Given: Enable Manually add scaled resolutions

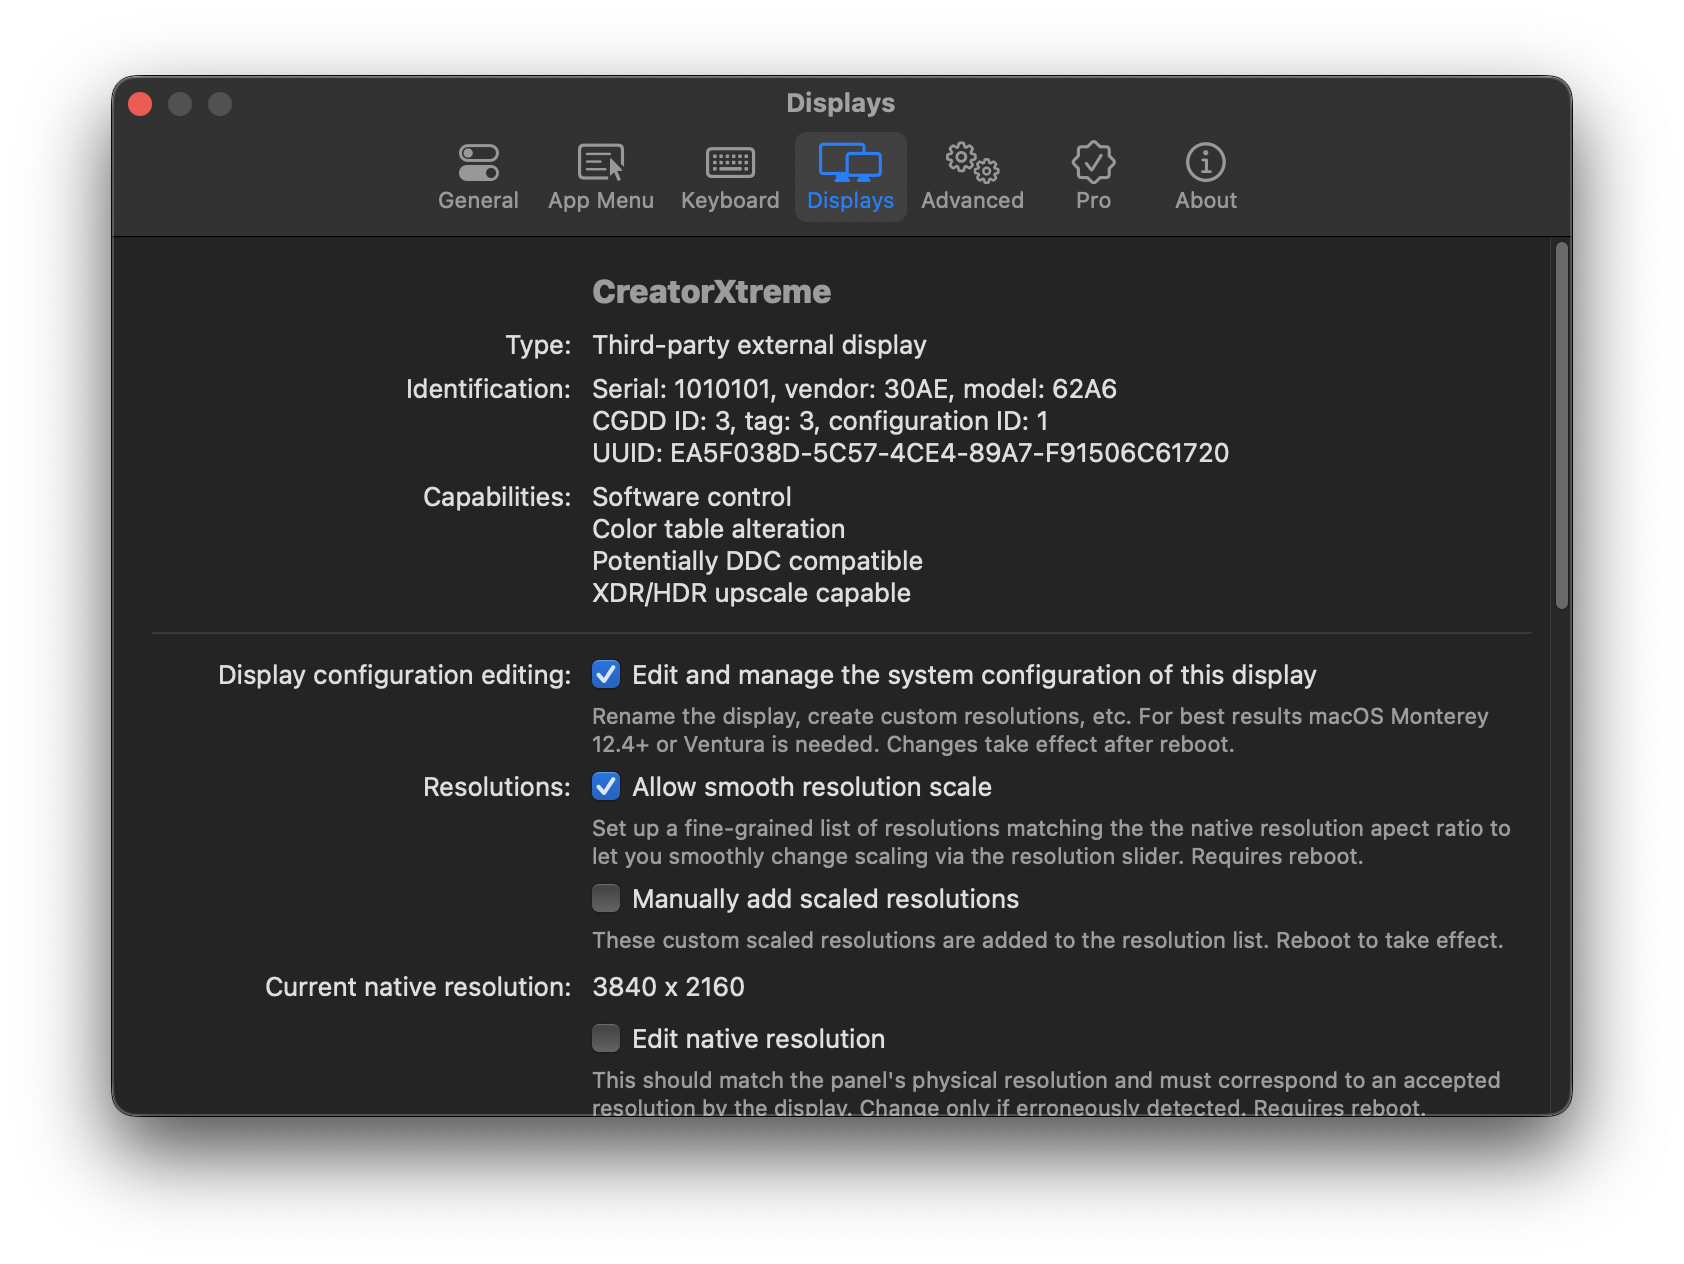Looking at the screenshot, I should click(606, 899).
